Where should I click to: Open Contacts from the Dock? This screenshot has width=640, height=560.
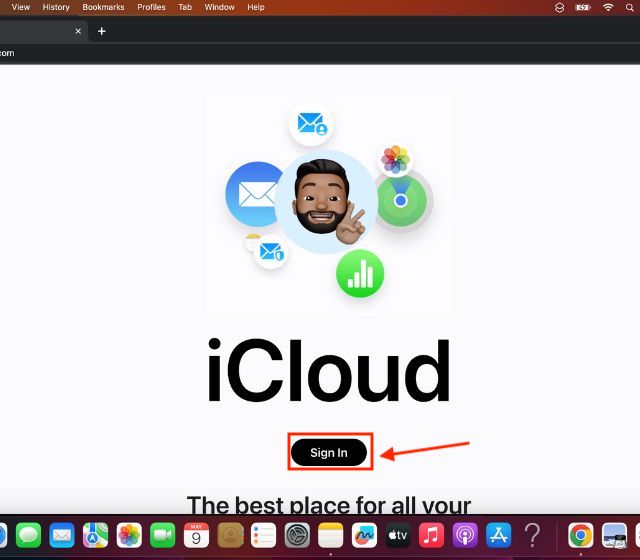click(x=230, y=535)
